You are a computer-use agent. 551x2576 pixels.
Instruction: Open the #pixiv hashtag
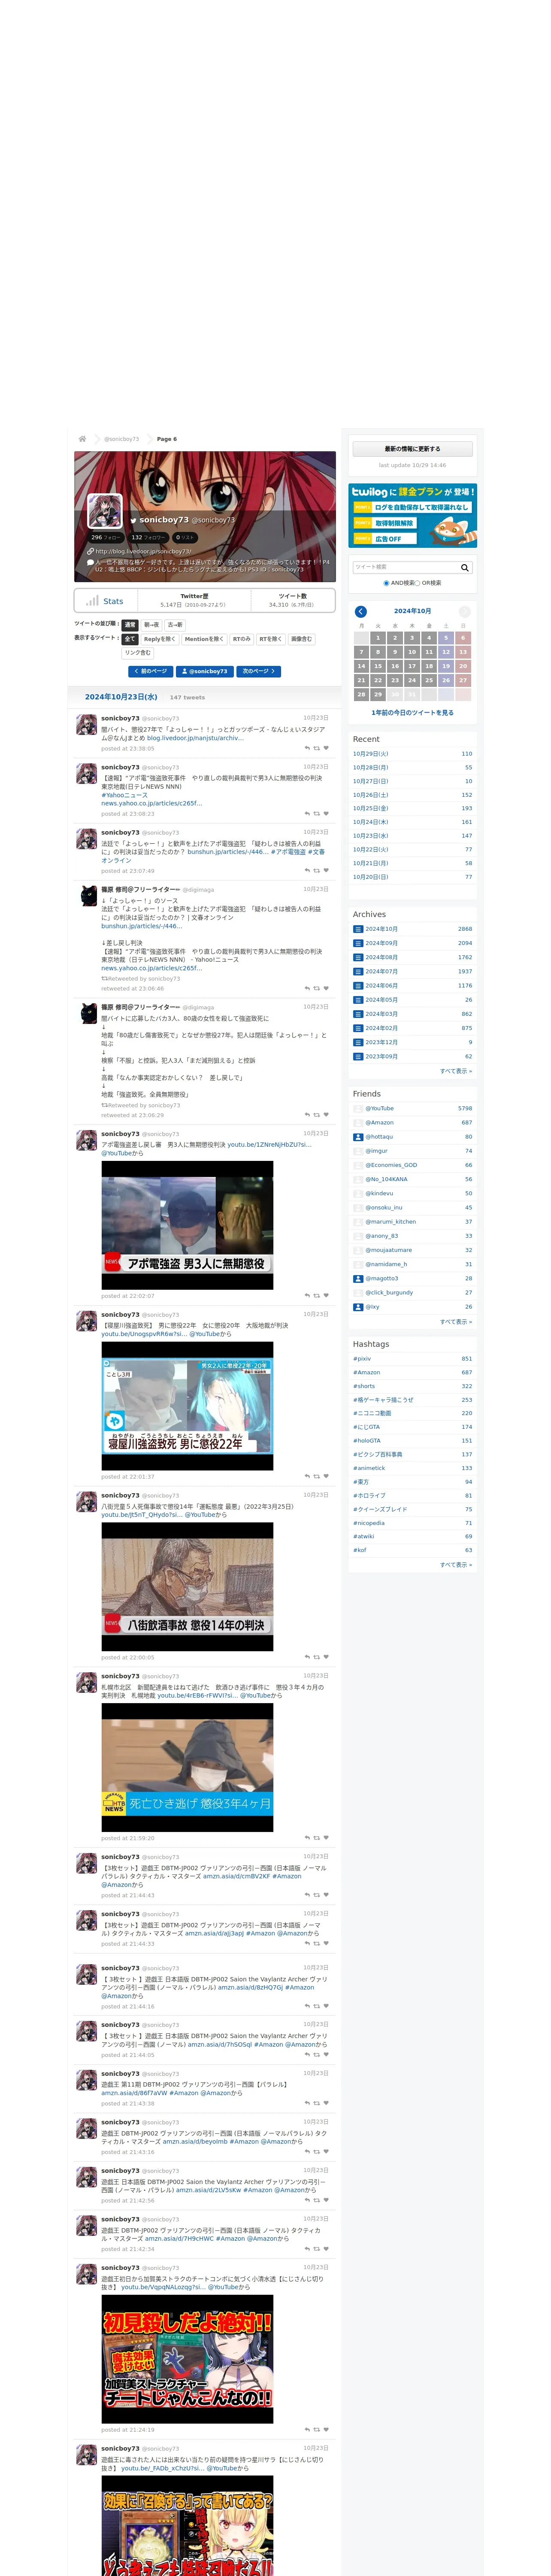coord(362,1359)
